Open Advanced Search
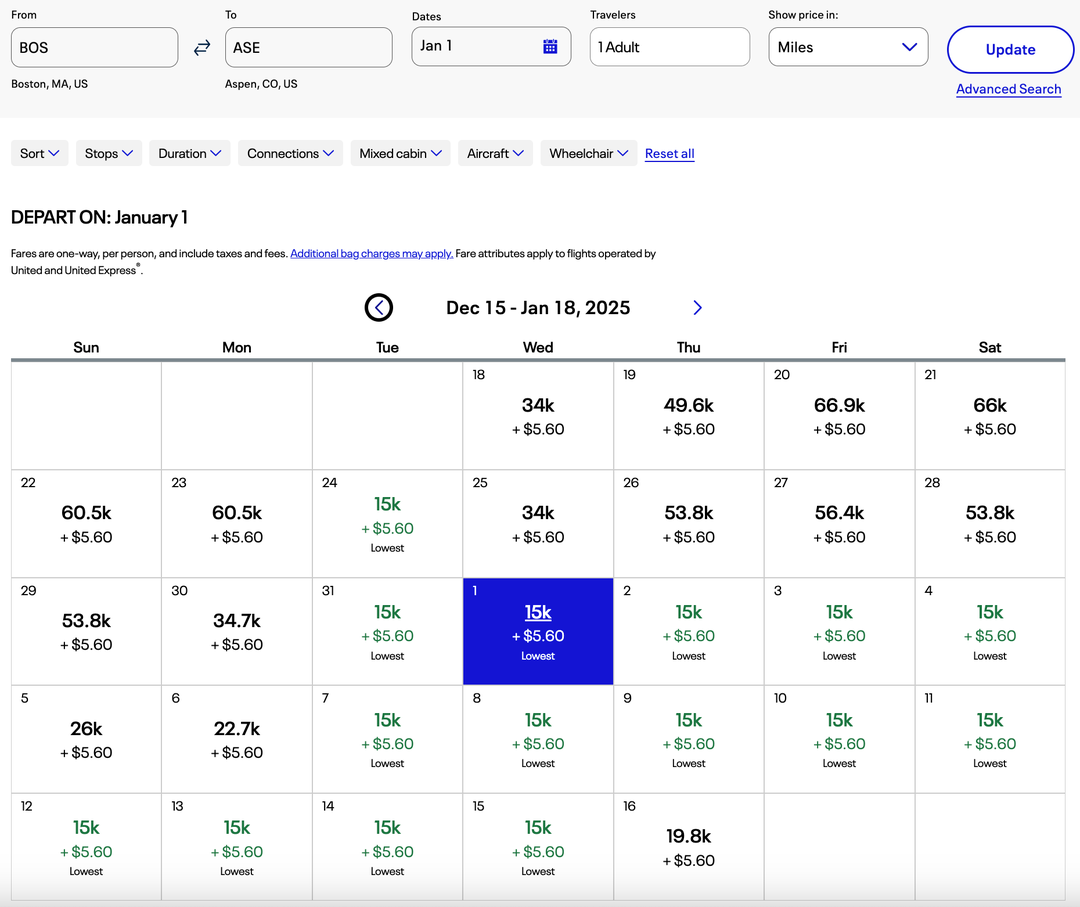 pos(1008,89)
